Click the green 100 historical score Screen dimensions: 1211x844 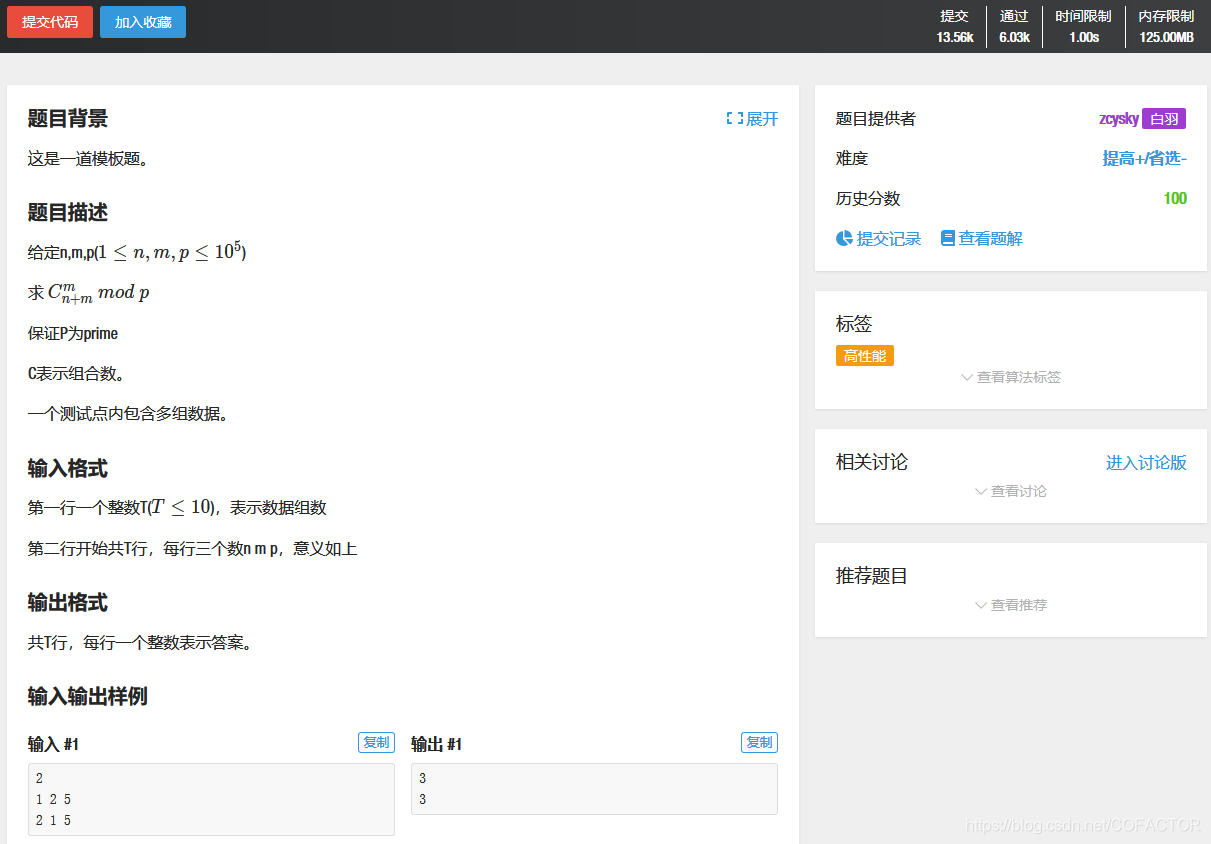coord(1176,198)
